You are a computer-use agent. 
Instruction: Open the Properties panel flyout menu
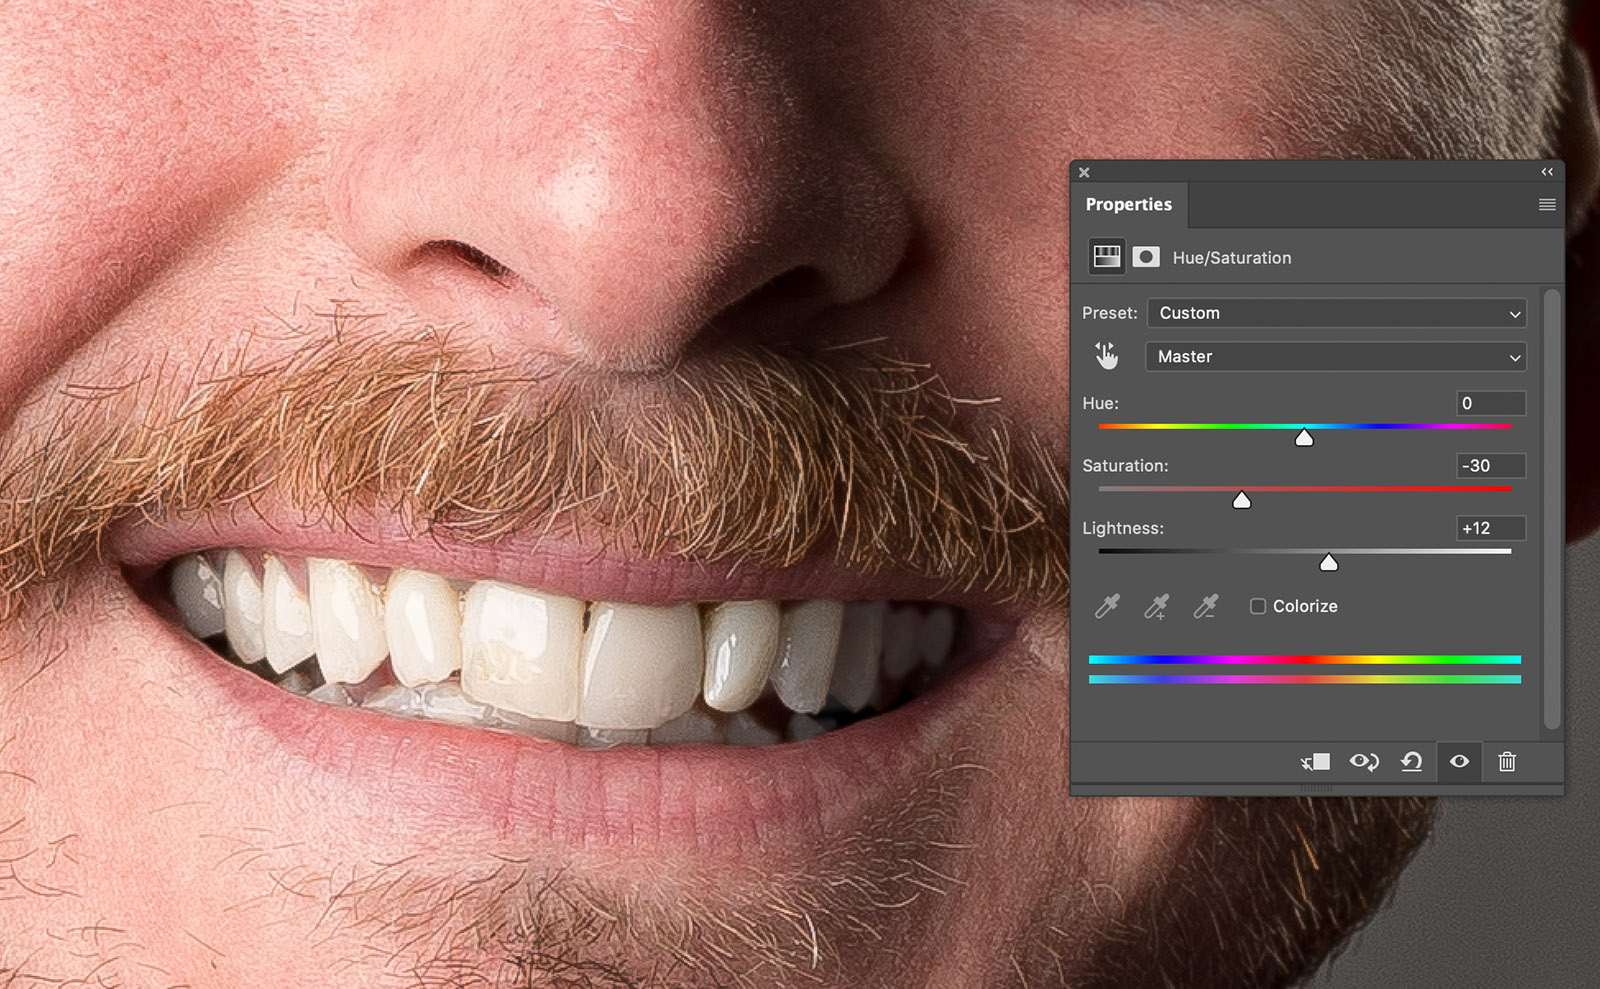tap(1547, 205)
